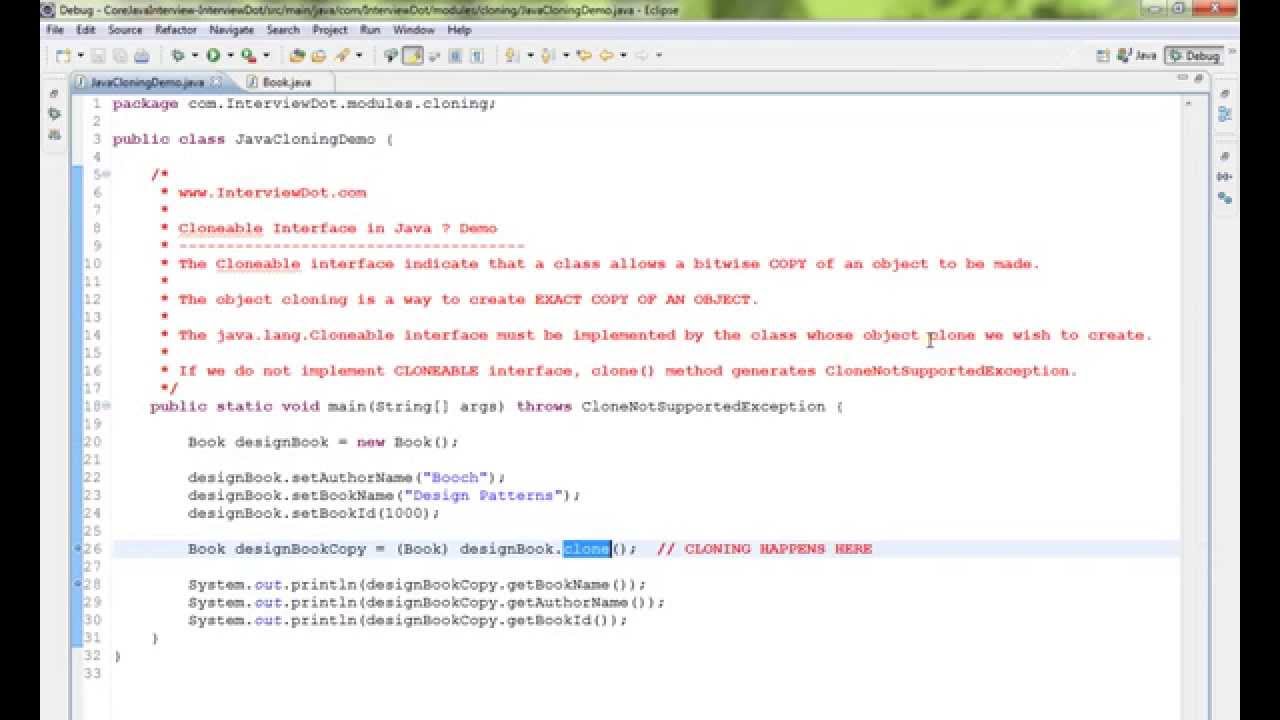Toggle Mark Occurrences highlighted button

[413, 56]
